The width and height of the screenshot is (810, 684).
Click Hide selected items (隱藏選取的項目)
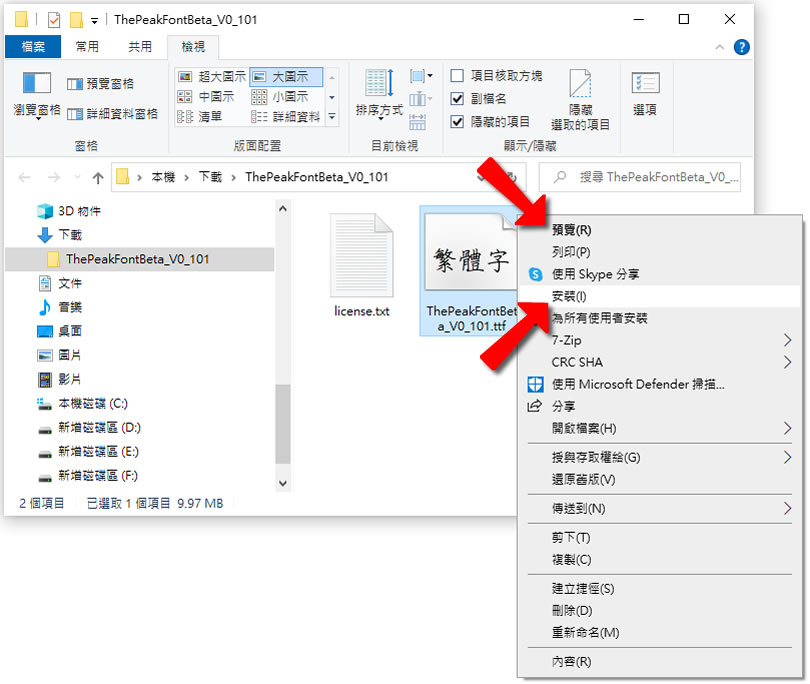click(580, 100)
